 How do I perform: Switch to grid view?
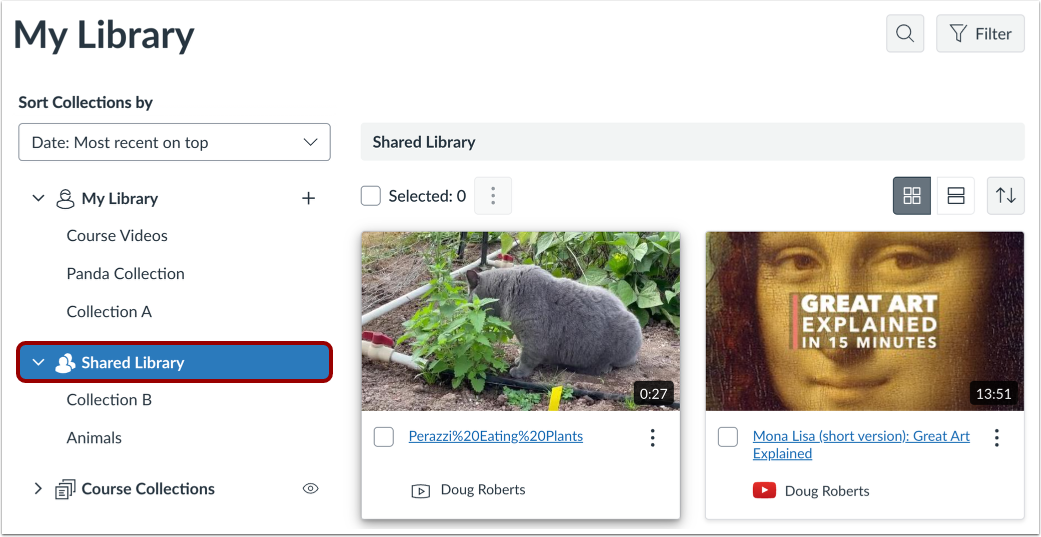pyautogui.click(x=912, y=196)
